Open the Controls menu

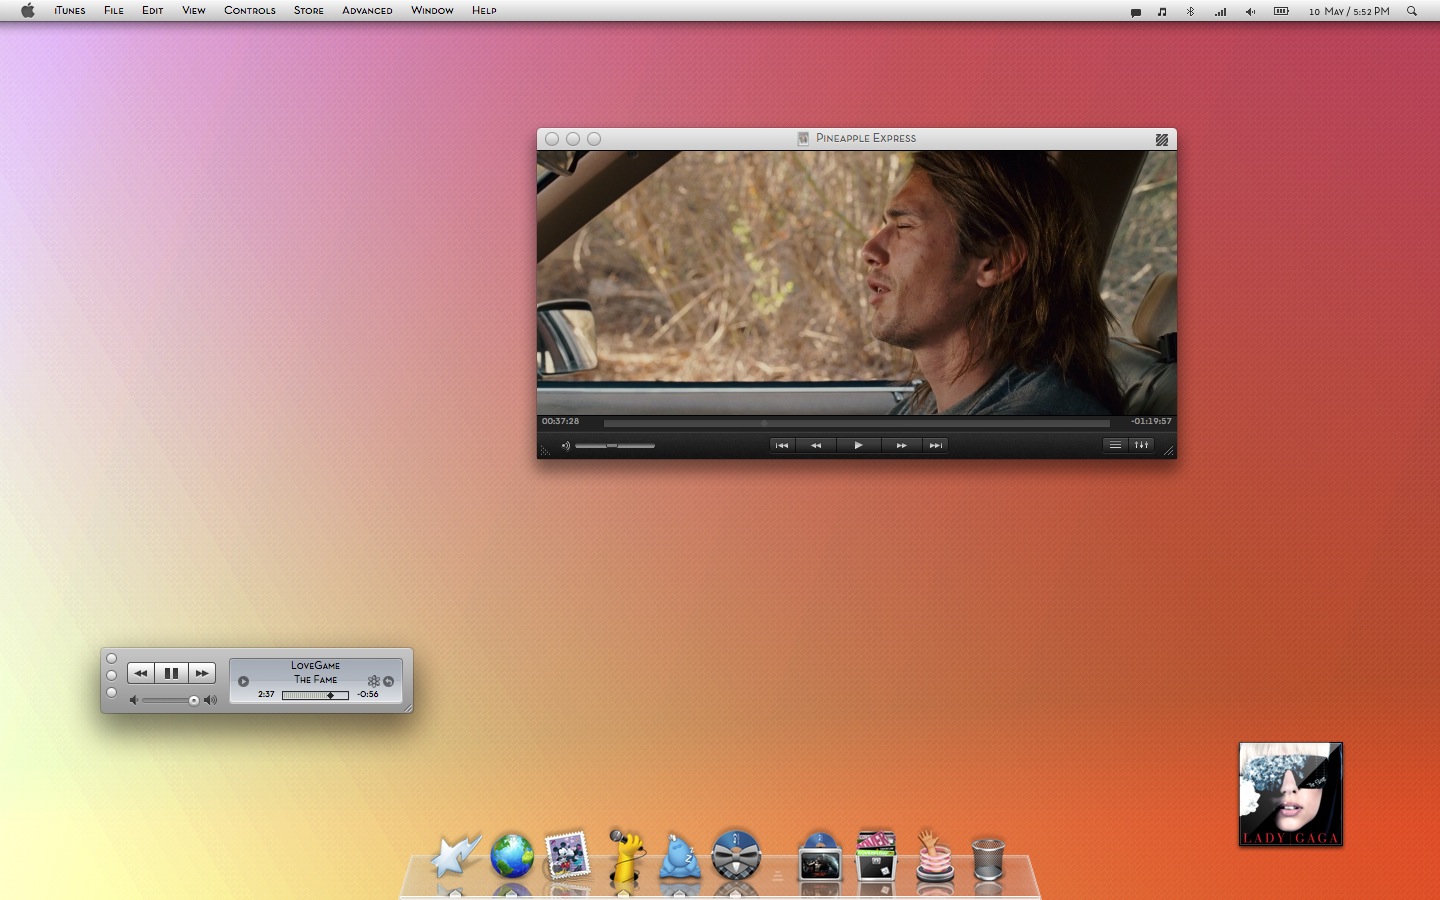250,10
